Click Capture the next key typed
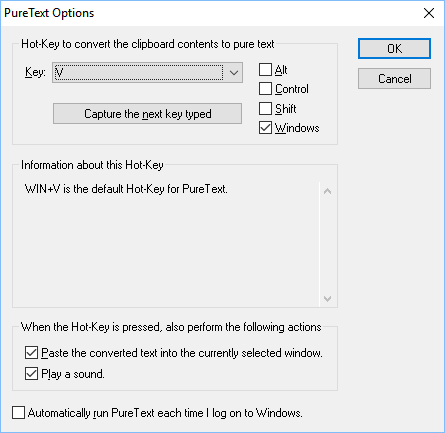445x433 pixels. (x=147, y=114)
